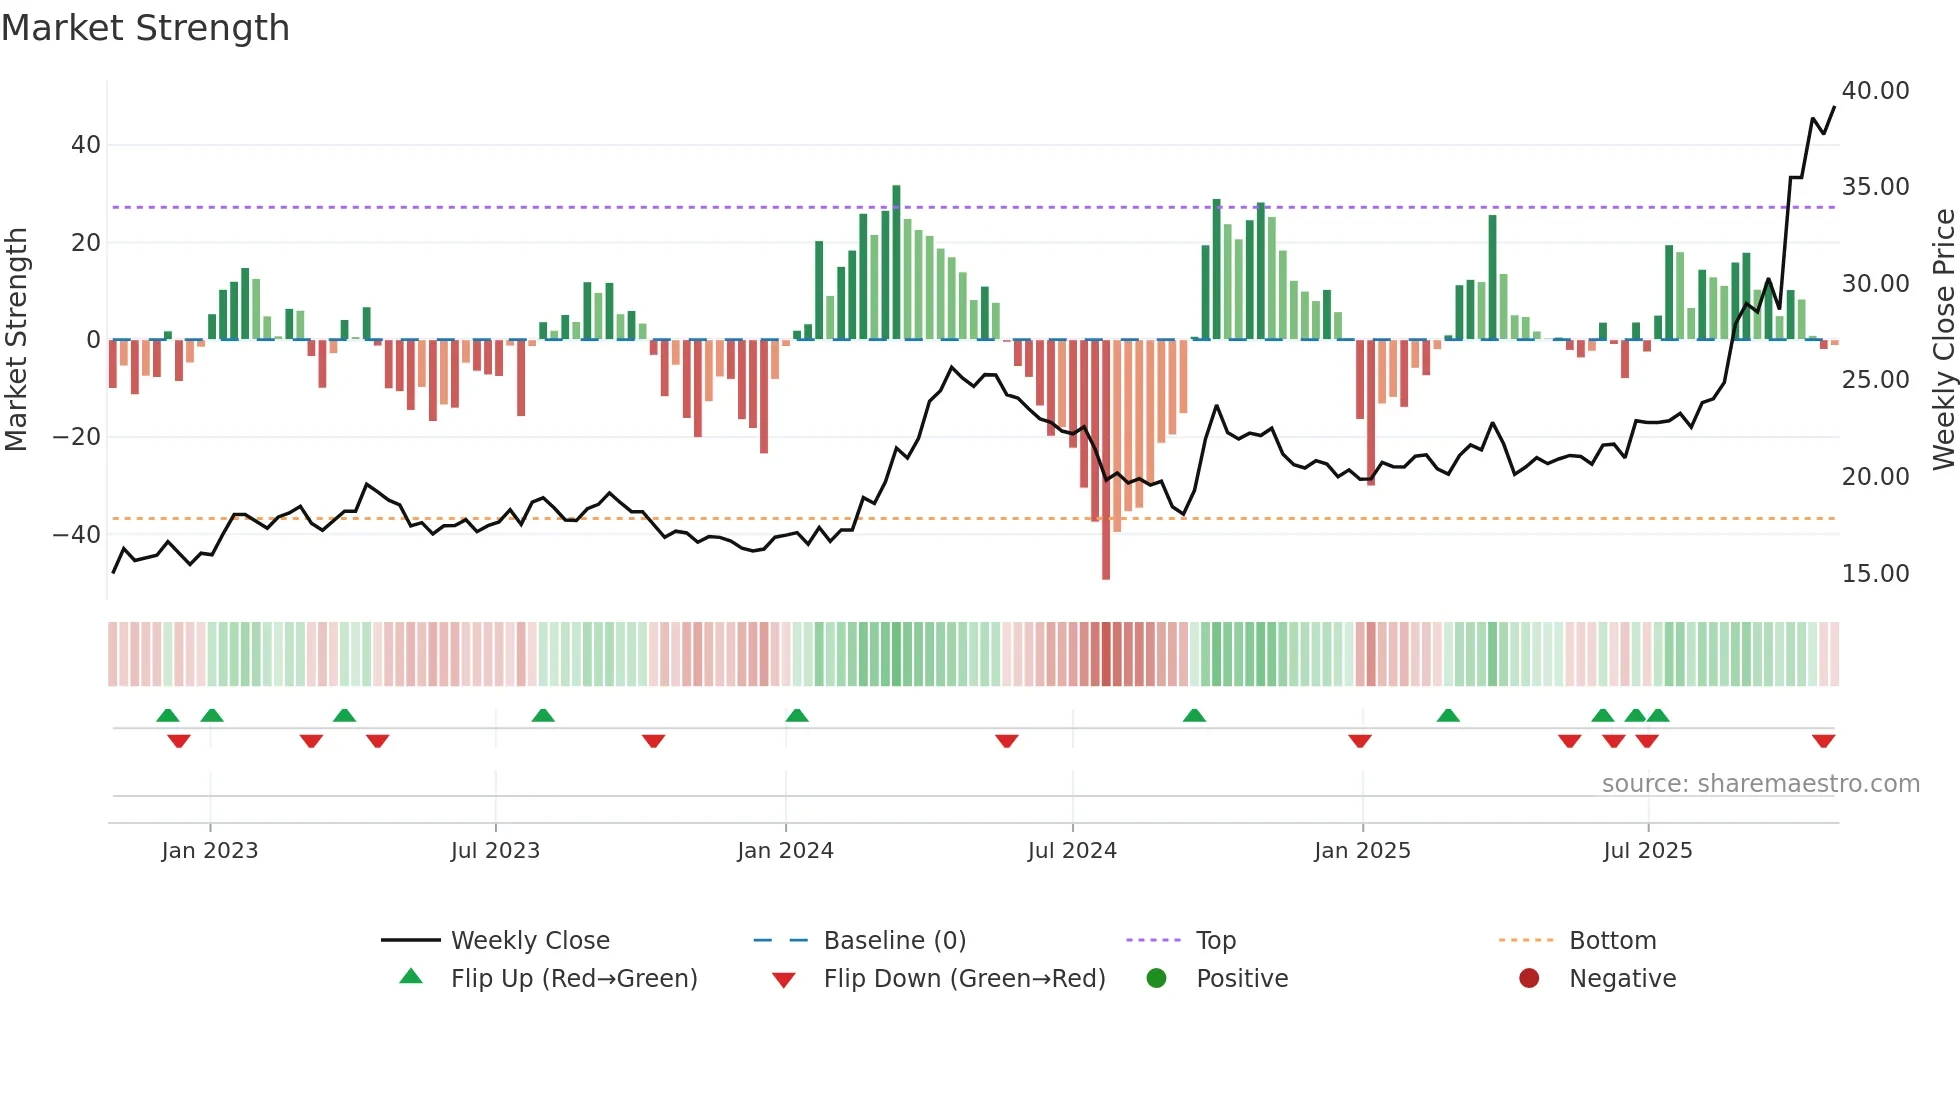Click the flip-up marker after Jul 2023

543,715
